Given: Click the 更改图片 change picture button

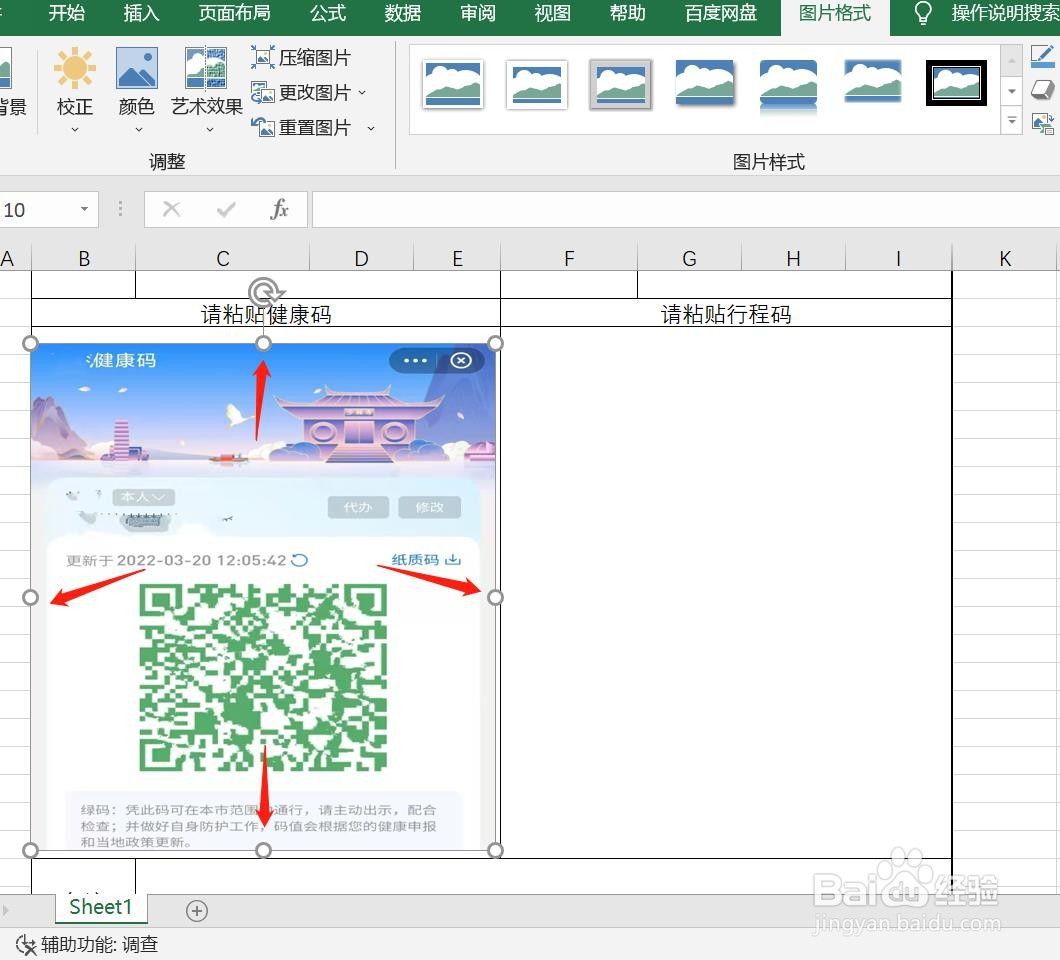Looking at the screenshot, I should coord(300,92).
